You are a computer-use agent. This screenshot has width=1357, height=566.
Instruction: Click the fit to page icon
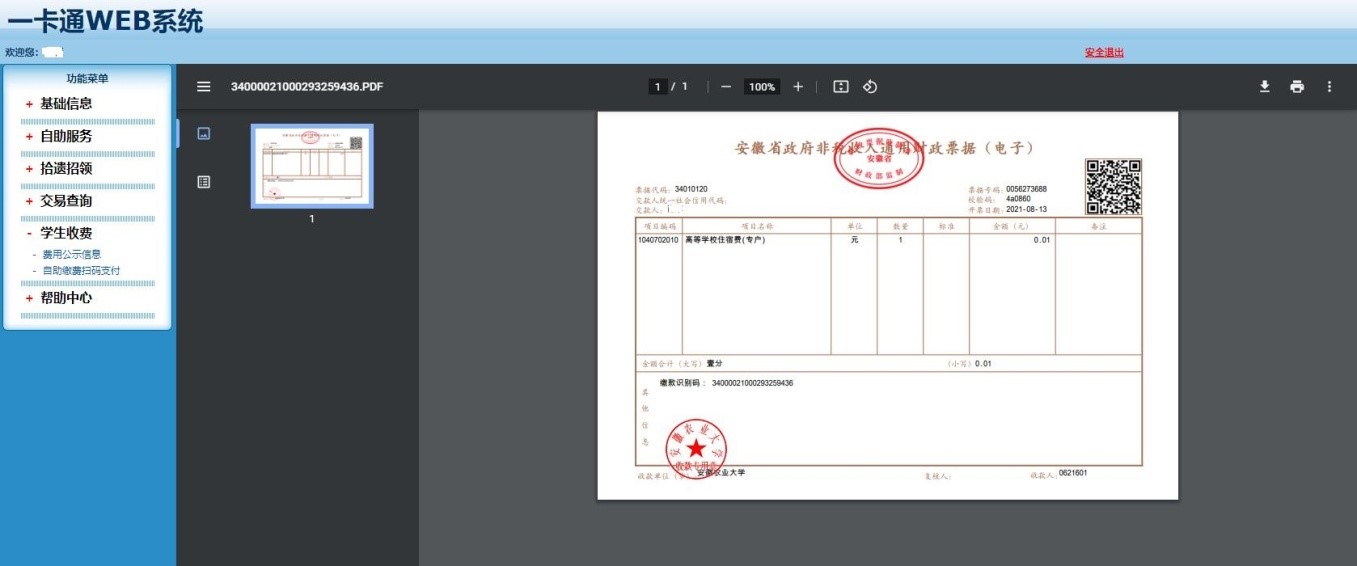click(841, 87)
